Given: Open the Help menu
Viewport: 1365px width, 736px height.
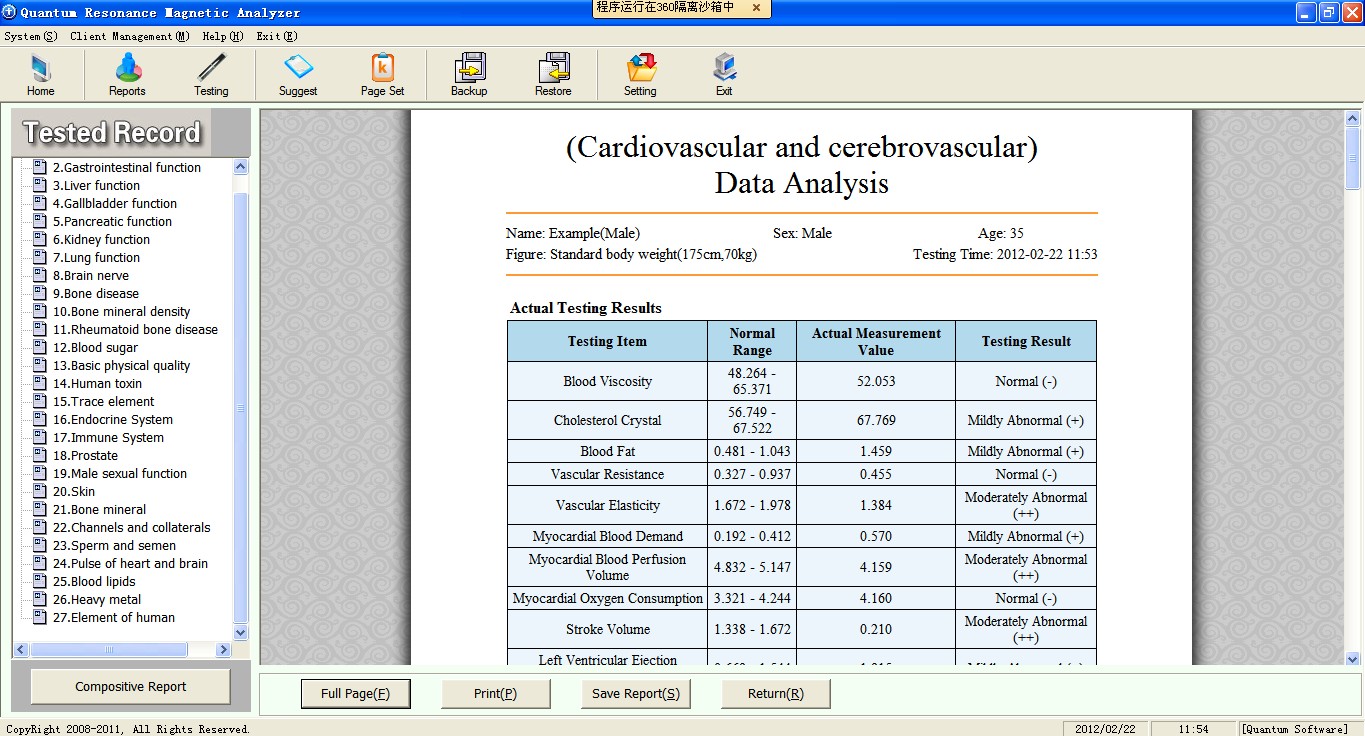Looking at the screenshot, I should 222,36.
